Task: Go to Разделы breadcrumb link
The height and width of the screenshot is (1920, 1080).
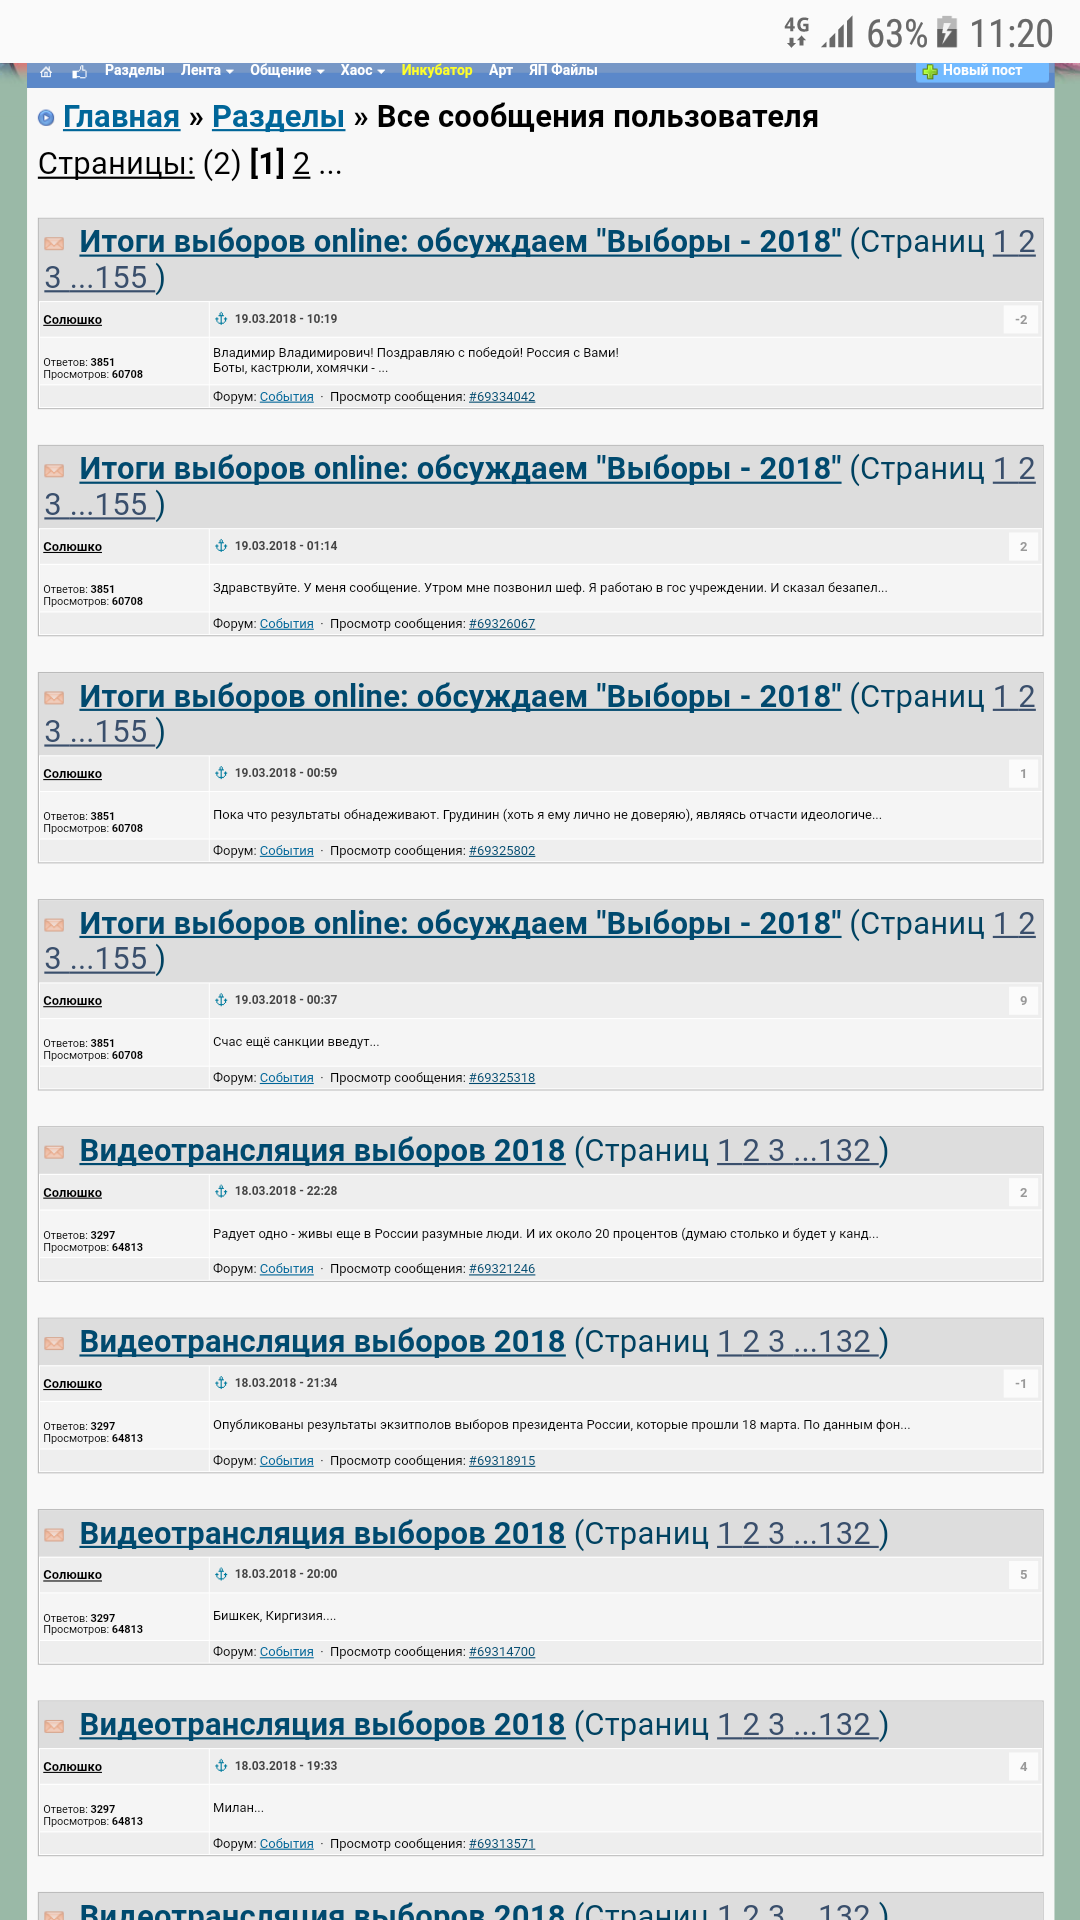Action: click(x=278, y=117)
